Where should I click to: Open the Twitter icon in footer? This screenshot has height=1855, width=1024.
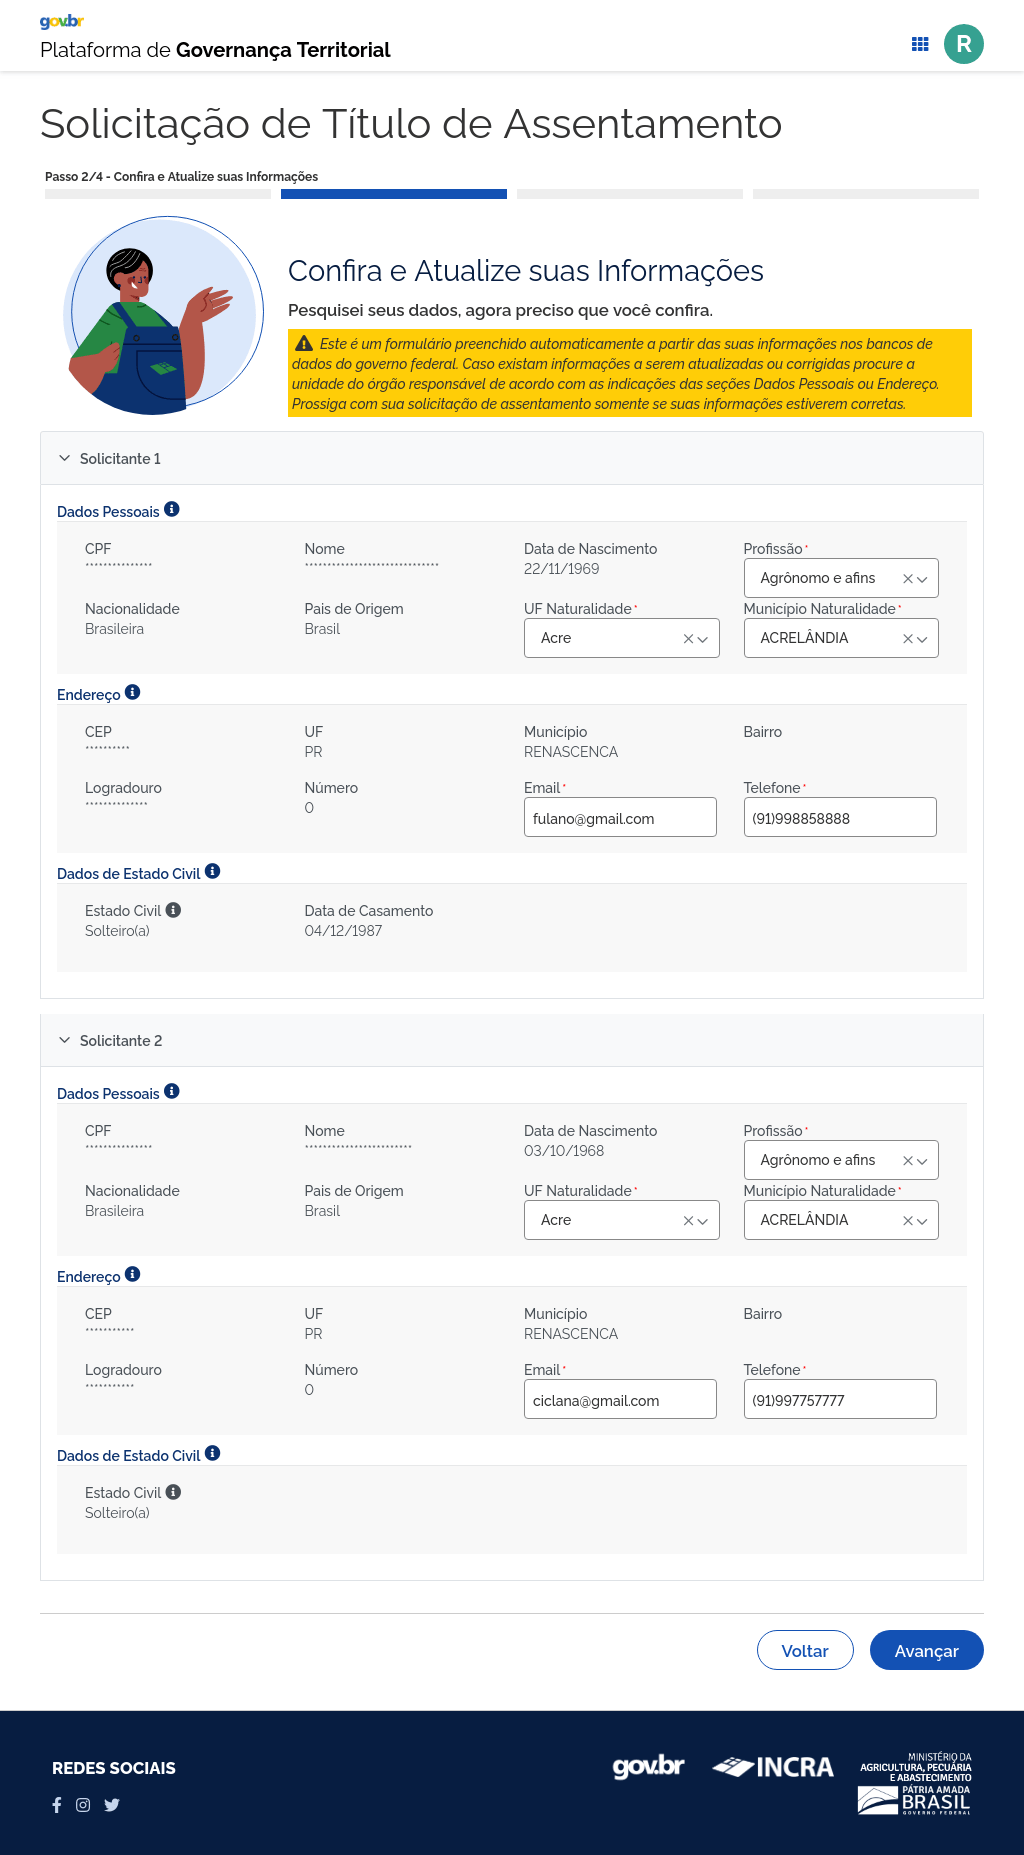(112, 1805)
